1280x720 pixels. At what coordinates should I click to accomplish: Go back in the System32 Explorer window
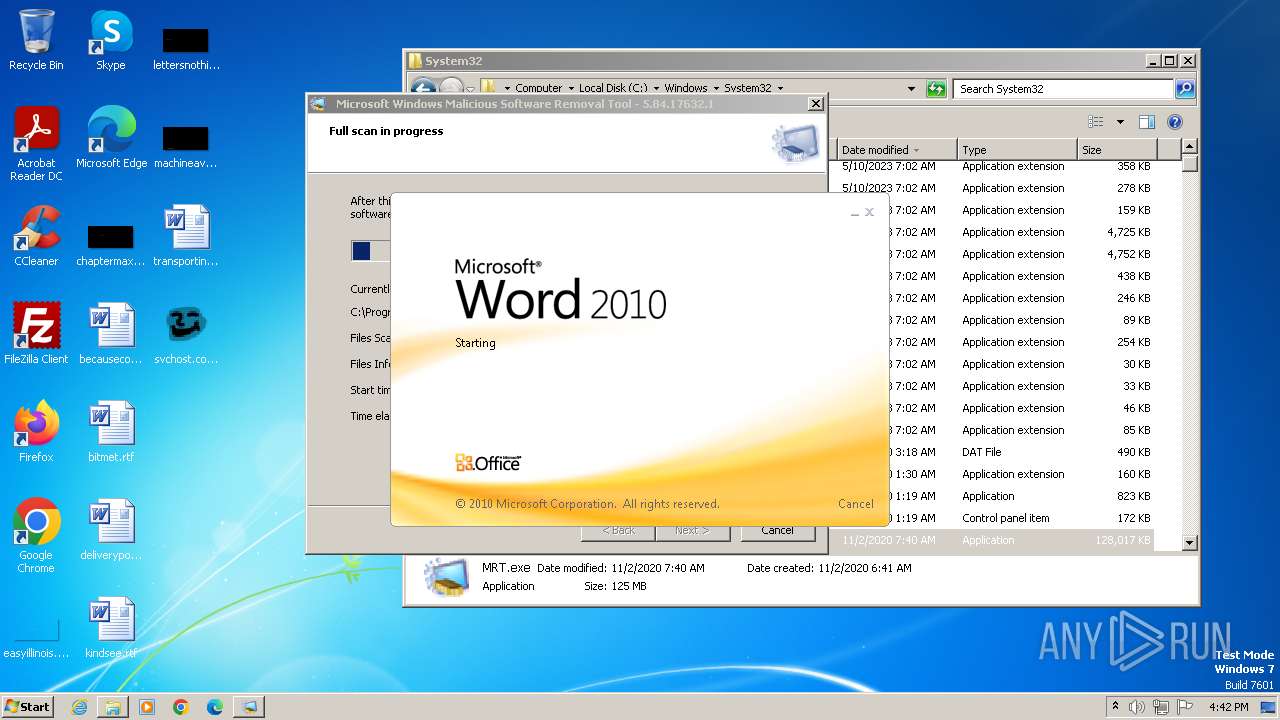pos(423,88)
